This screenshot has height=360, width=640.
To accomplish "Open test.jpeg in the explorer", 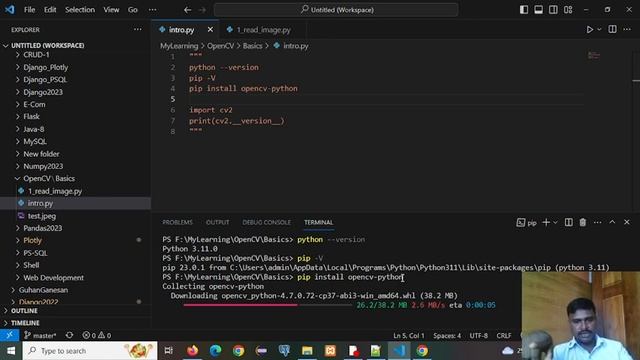I will (x=75, y=216).
